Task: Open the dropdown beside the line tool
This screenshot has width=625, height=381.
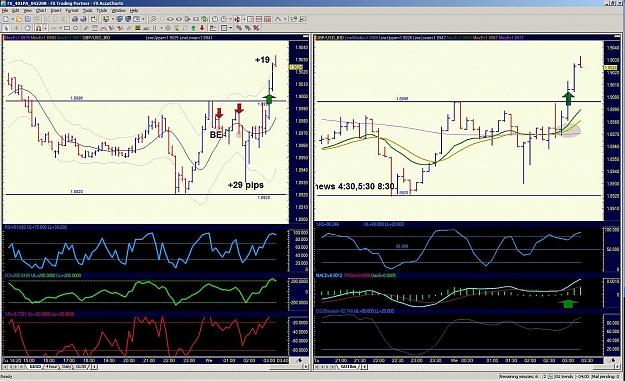Action: (x=61, y=28)
